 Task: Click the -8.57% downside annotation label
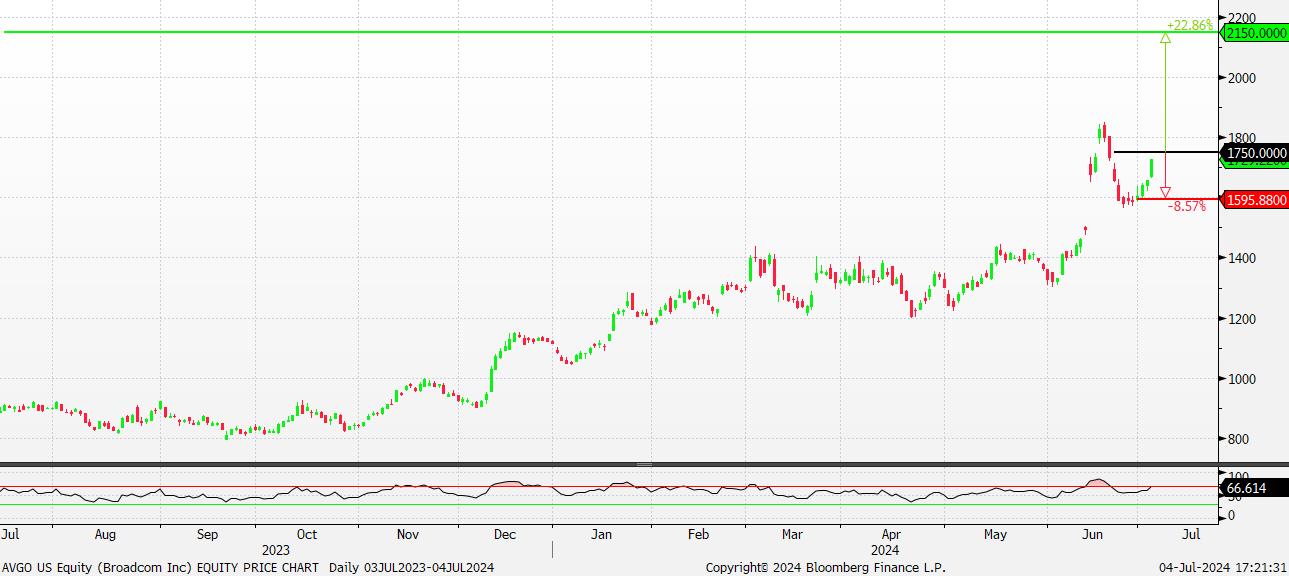click(1187, 206)
